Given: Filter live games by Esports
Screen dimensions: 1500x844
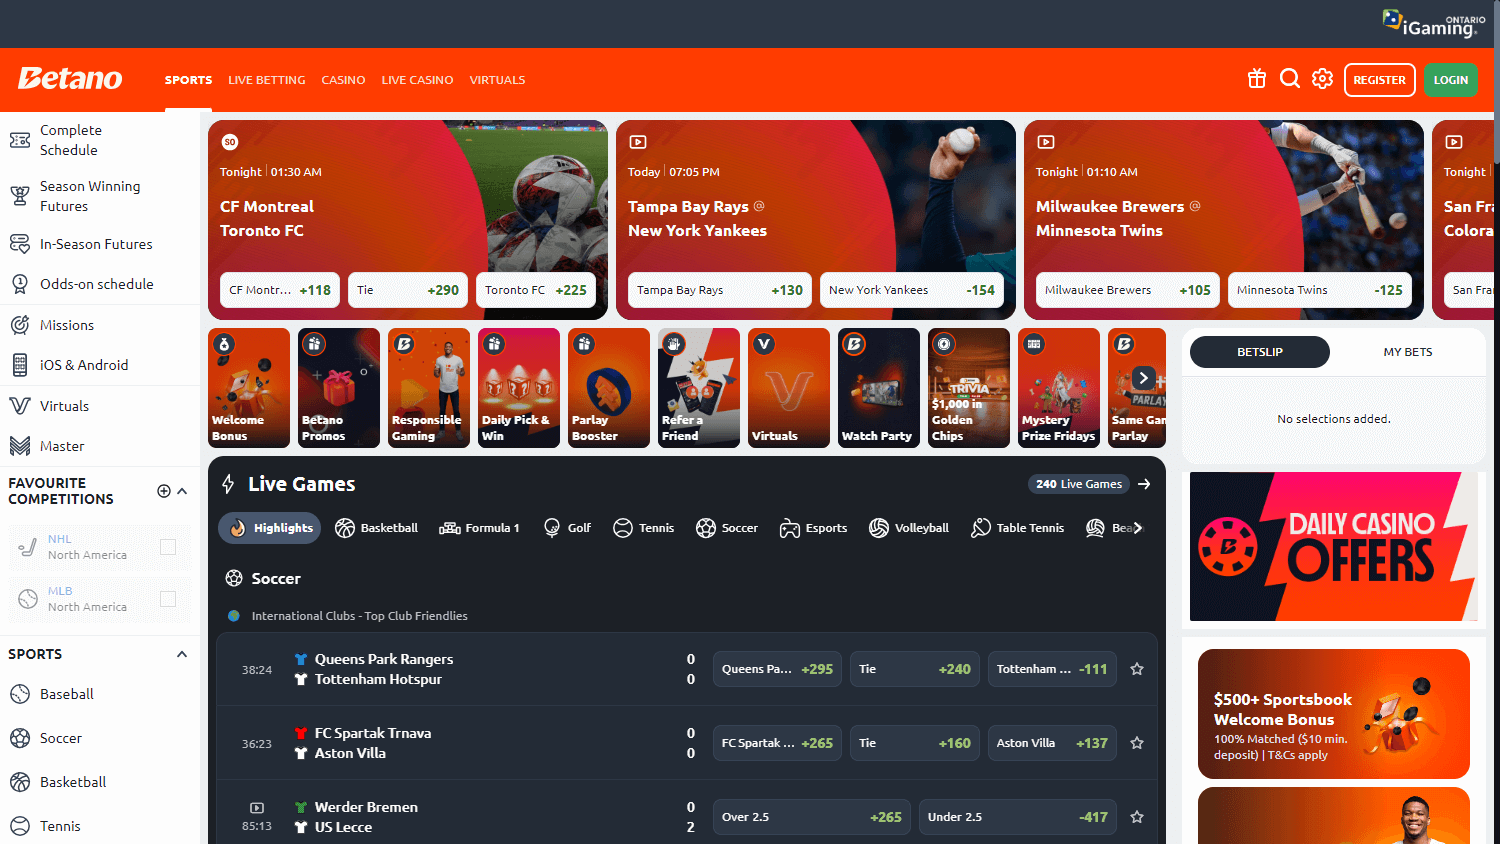Looking at the screenshot, I should 814,528.
